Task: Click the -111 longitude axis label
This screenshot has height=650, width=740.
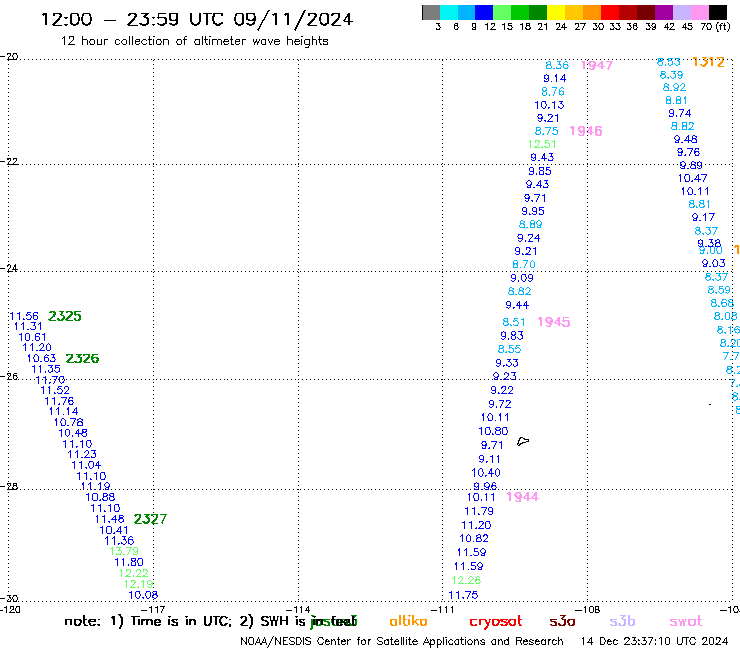Action: click(444, 610)
